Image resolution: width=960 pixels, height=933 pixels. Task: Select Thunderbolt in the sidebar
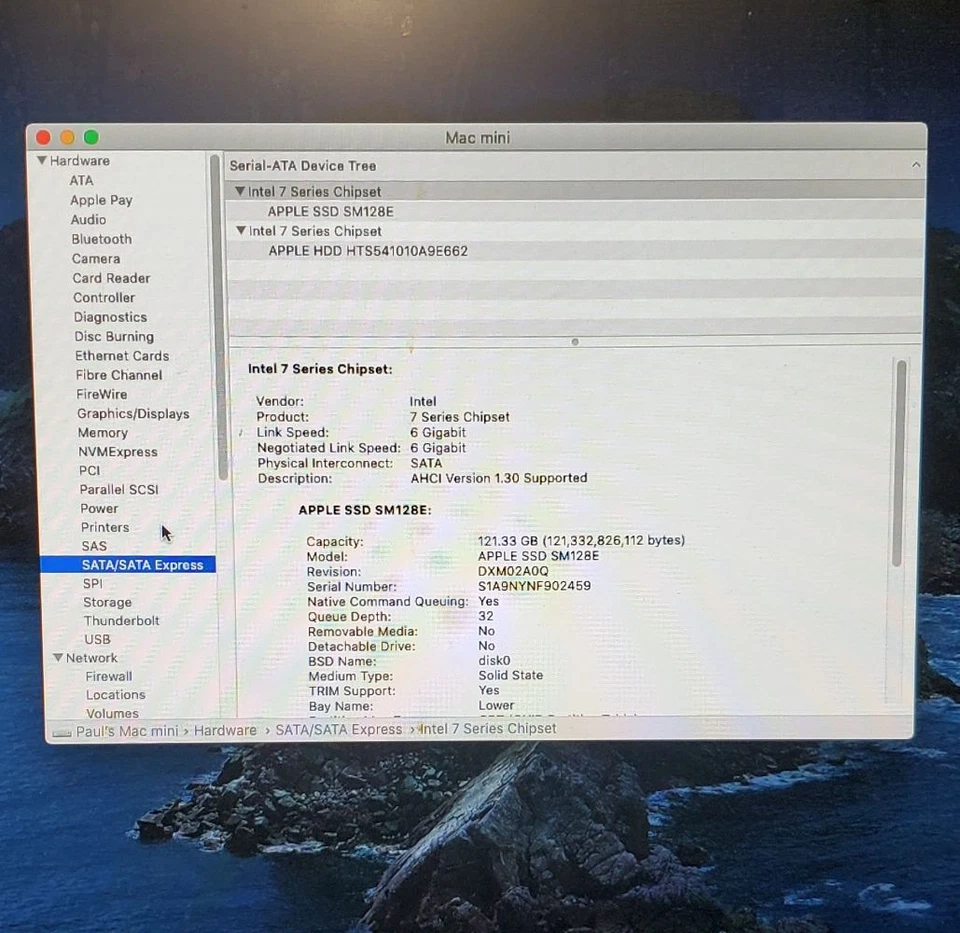(x=121, y=620)
